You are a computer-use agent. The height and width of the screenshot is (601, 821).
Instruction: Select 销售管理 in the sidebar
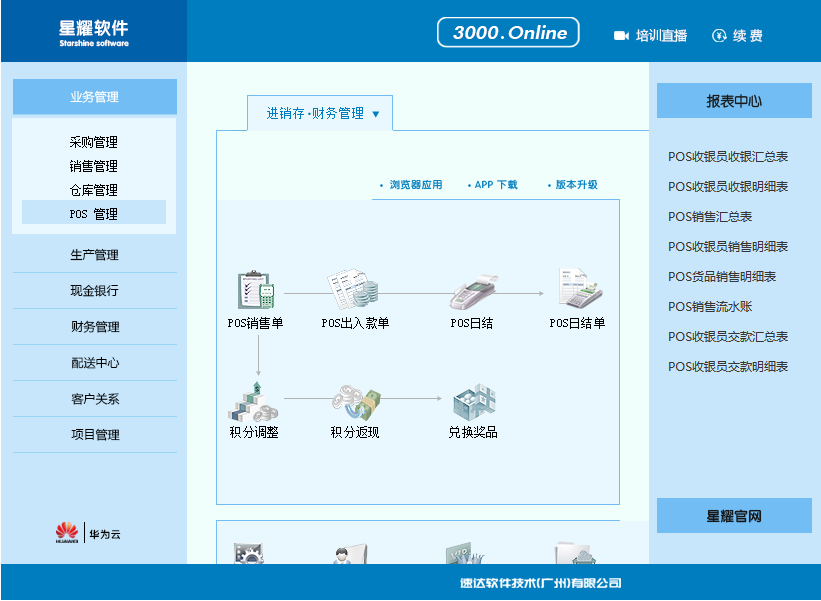(x=94, y=166)
